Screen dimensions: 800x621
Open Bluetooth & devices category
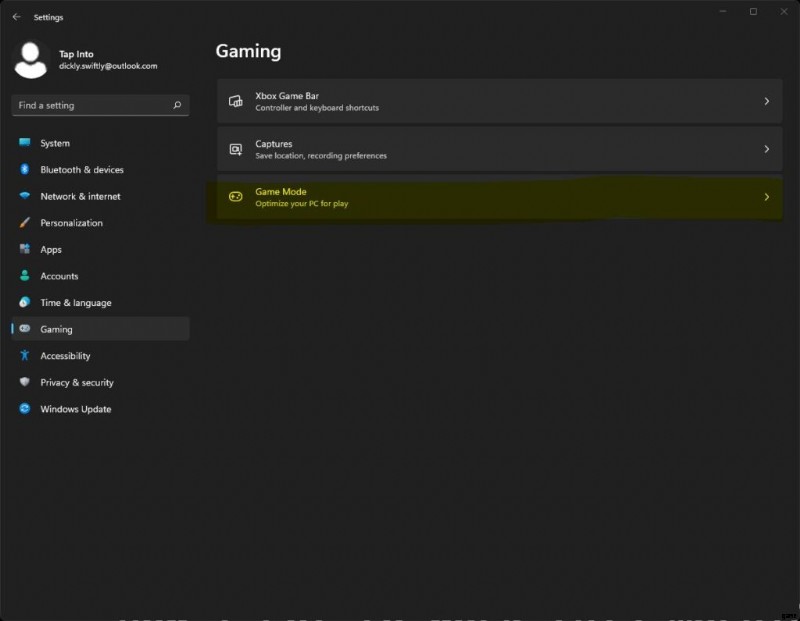point(101,169)
